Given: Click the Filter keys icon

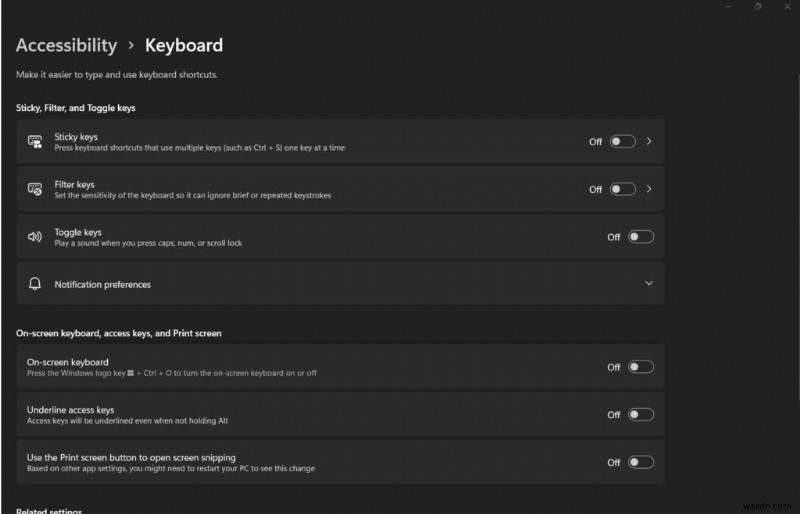Looking at the screenshot, I should coord(35,189).
